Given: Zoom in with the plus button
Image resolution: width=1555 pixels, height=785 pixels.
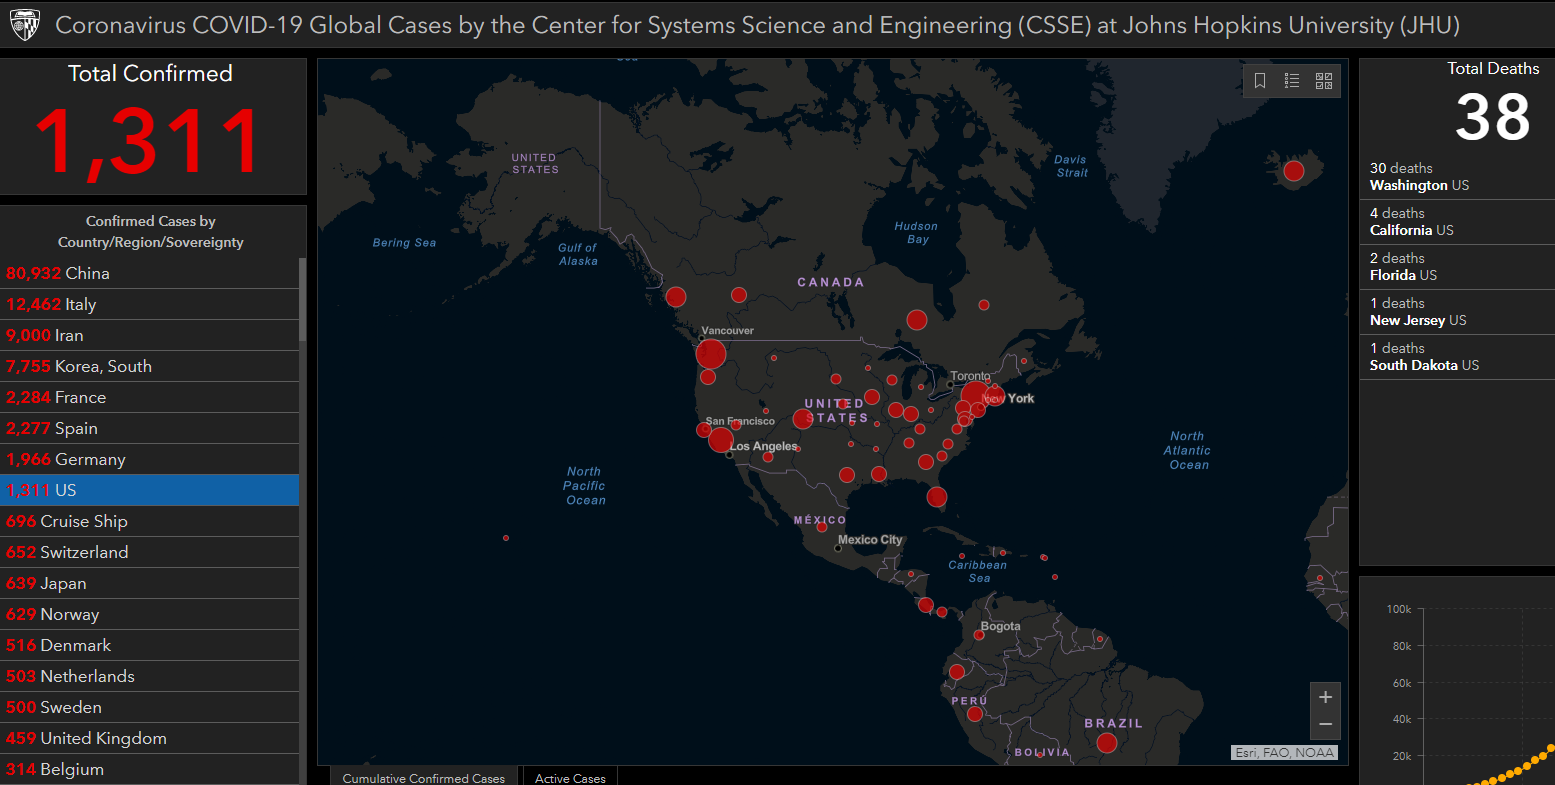Looking at the screenshot, I should click(1325, 697).
